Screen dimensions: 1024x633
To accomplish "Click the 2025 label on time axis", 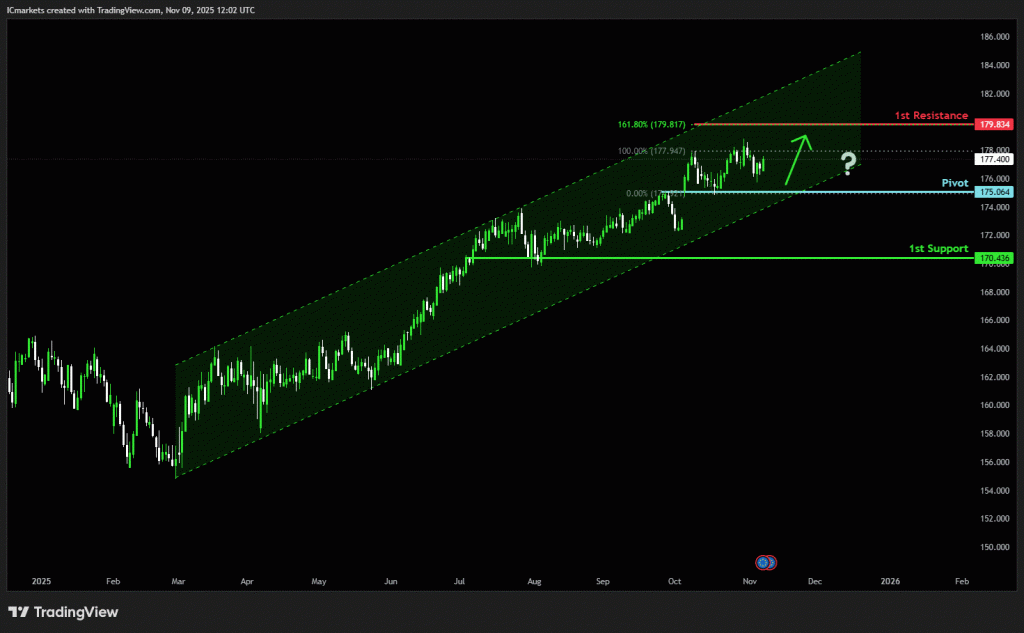I will pyautogui.click(x=40, y=580).
